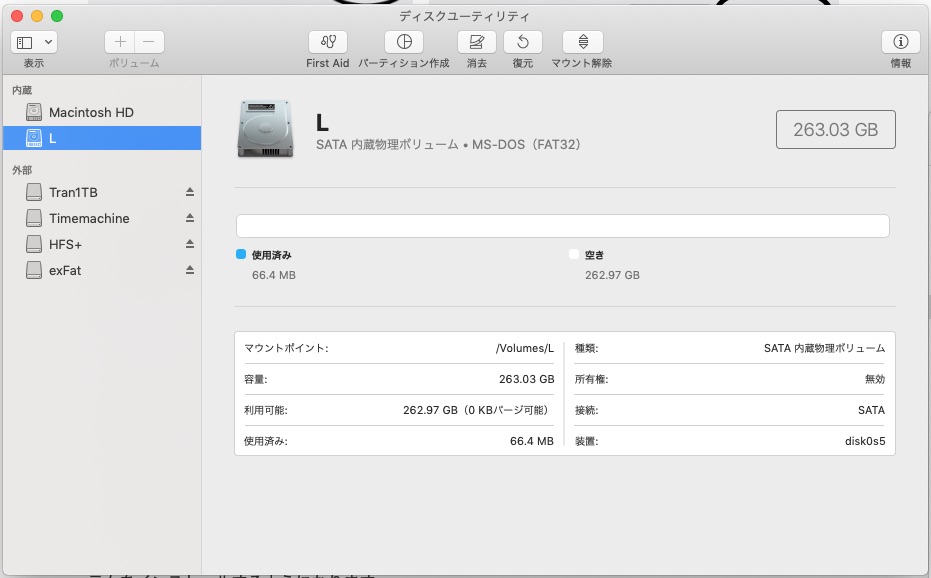Click the 表示 label in the toolbar
Screen dimensions: 931x578
click(34, 63)
